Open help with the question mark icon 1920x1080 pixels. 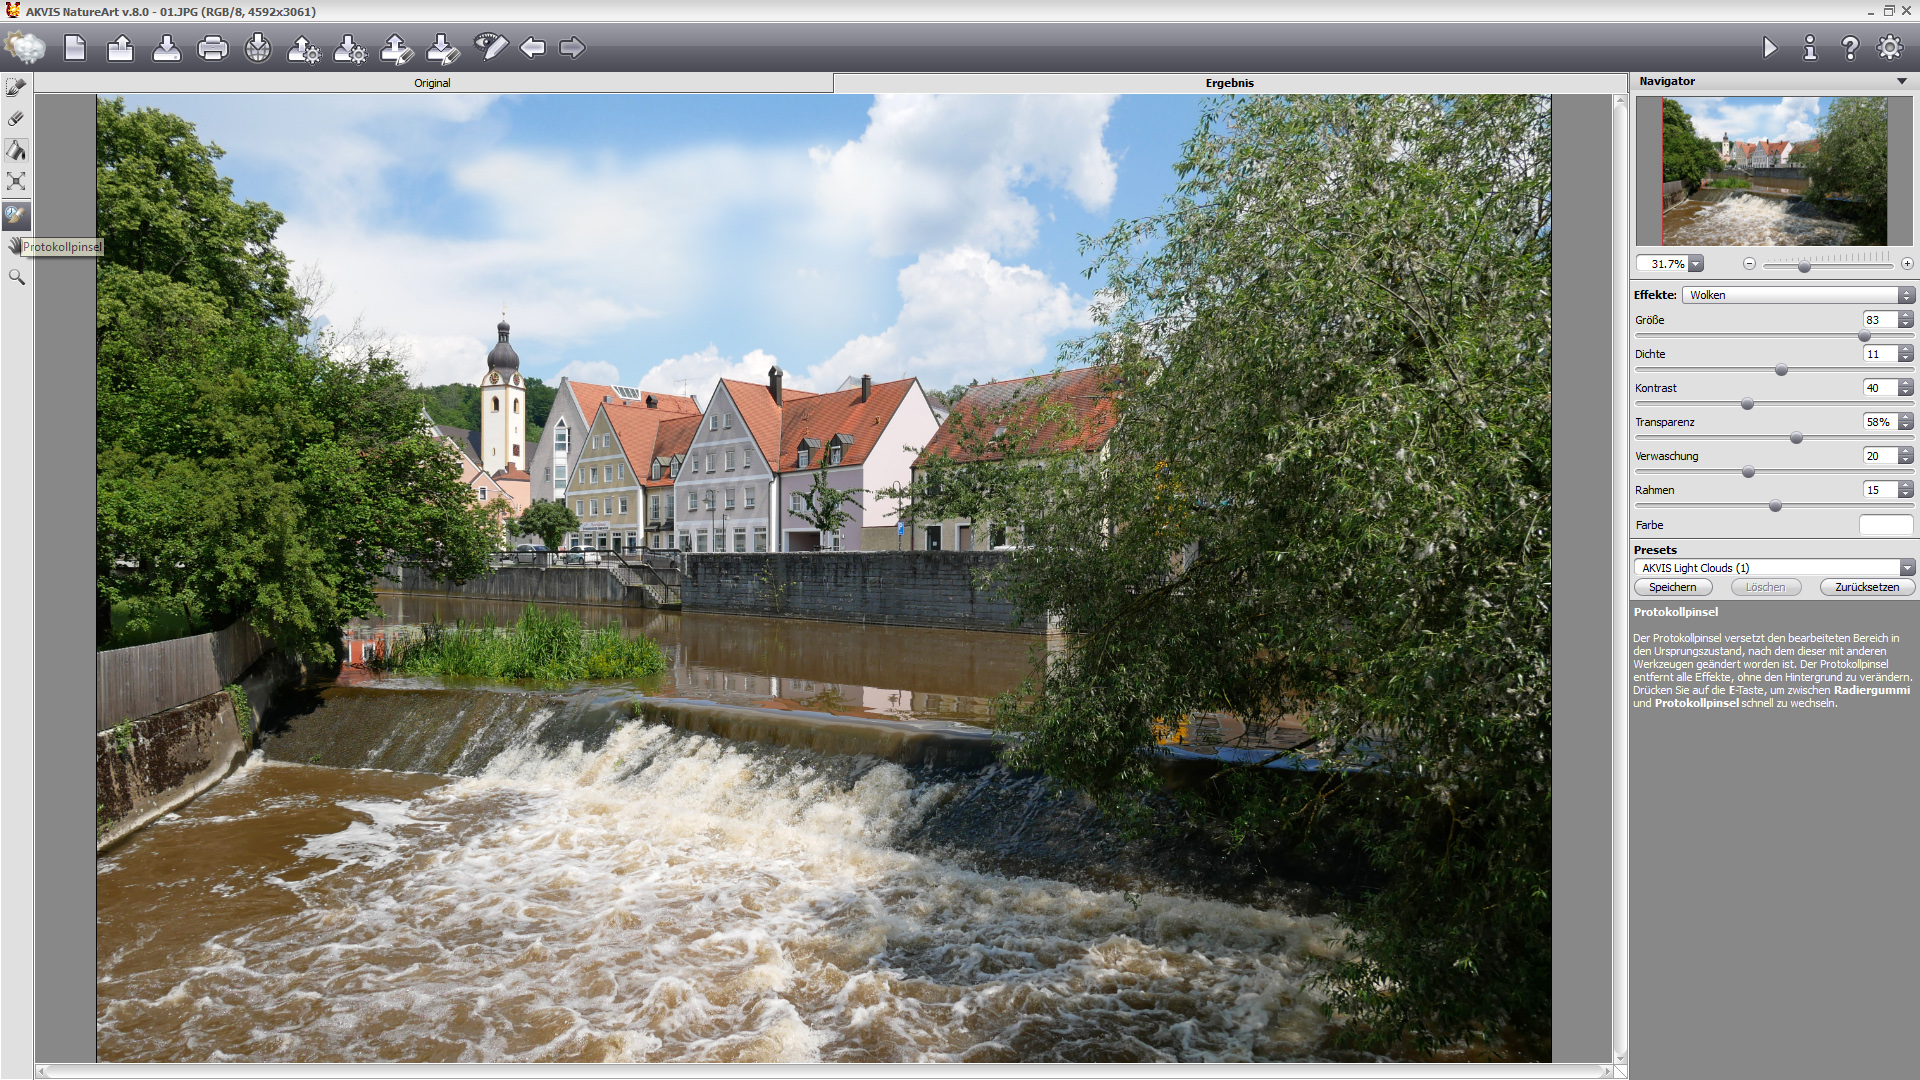pos(1850,47)
